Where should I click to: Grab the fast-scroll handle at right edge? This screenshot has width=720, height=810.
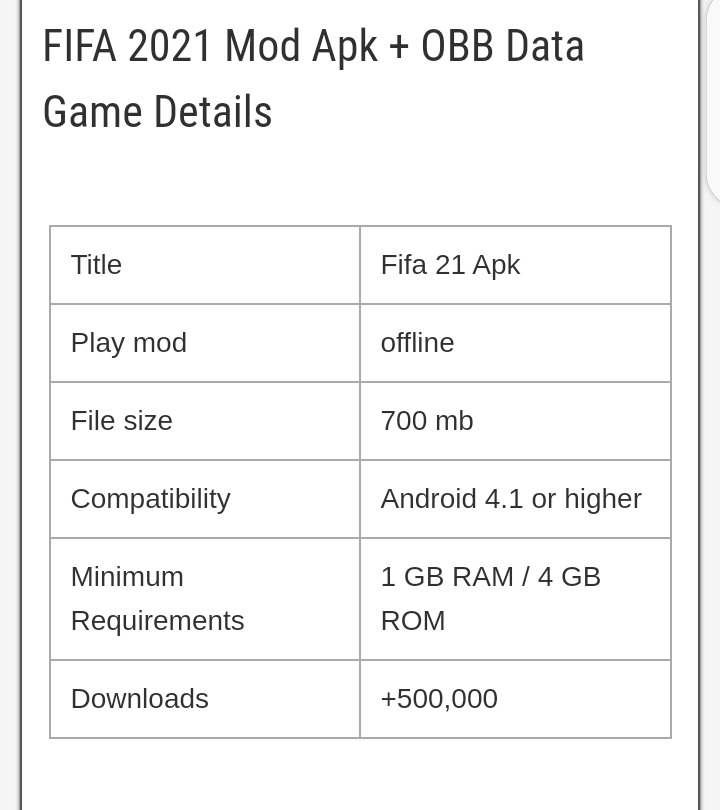point(713,100)
